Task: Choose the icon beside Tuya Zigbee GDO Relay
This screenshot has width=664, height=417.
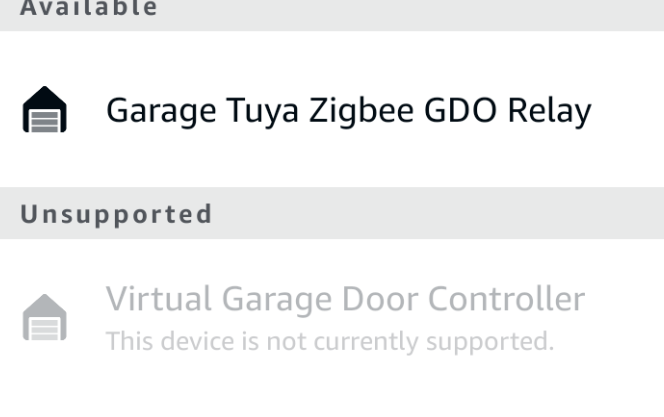Action: [44, 109]
